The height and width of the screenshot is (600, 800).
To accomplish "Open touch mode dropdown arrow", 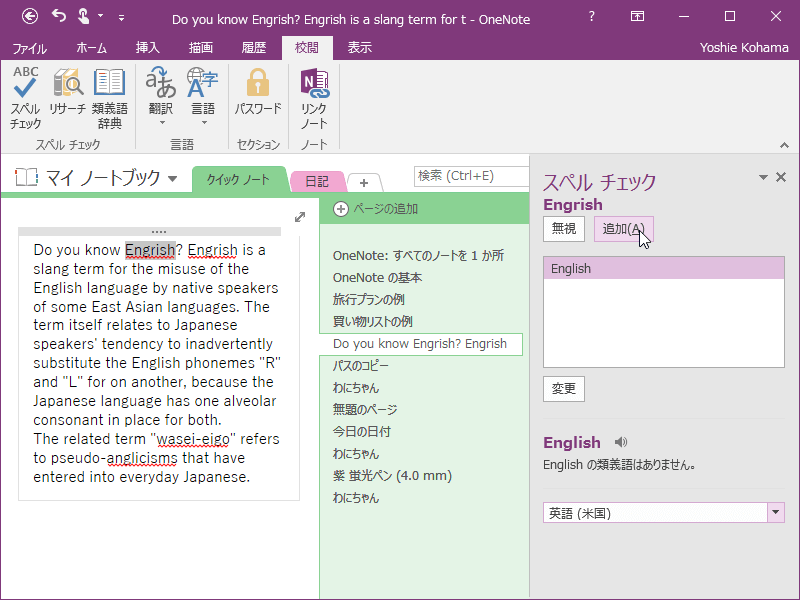I will pyautogui.click(x=101, y=16).
